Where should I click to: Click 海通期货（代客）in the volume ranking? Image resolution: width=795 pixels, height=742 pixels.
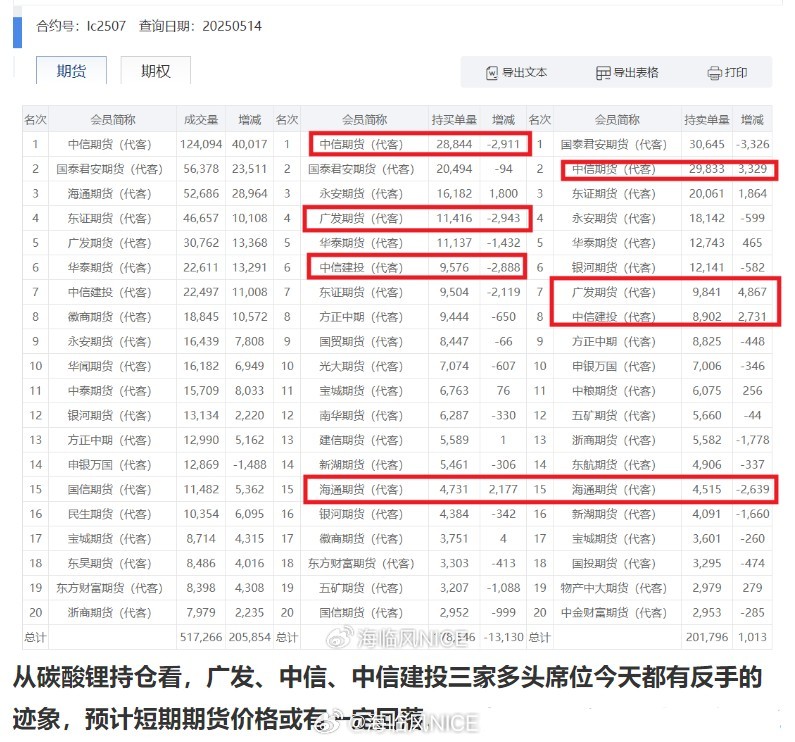pyautogui.click(x=110, y=194)
